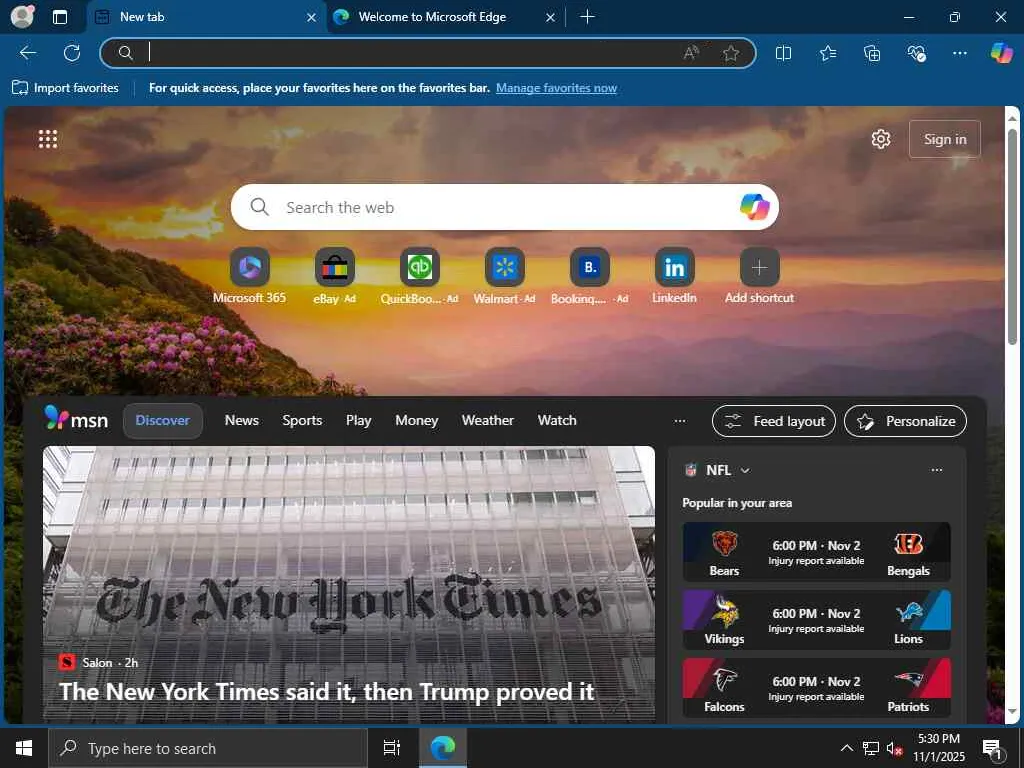Image resolution: width=1024 pixels, height=768 pixels.
Task: Open network icon in system tray
Action: [x=871, y=748]
